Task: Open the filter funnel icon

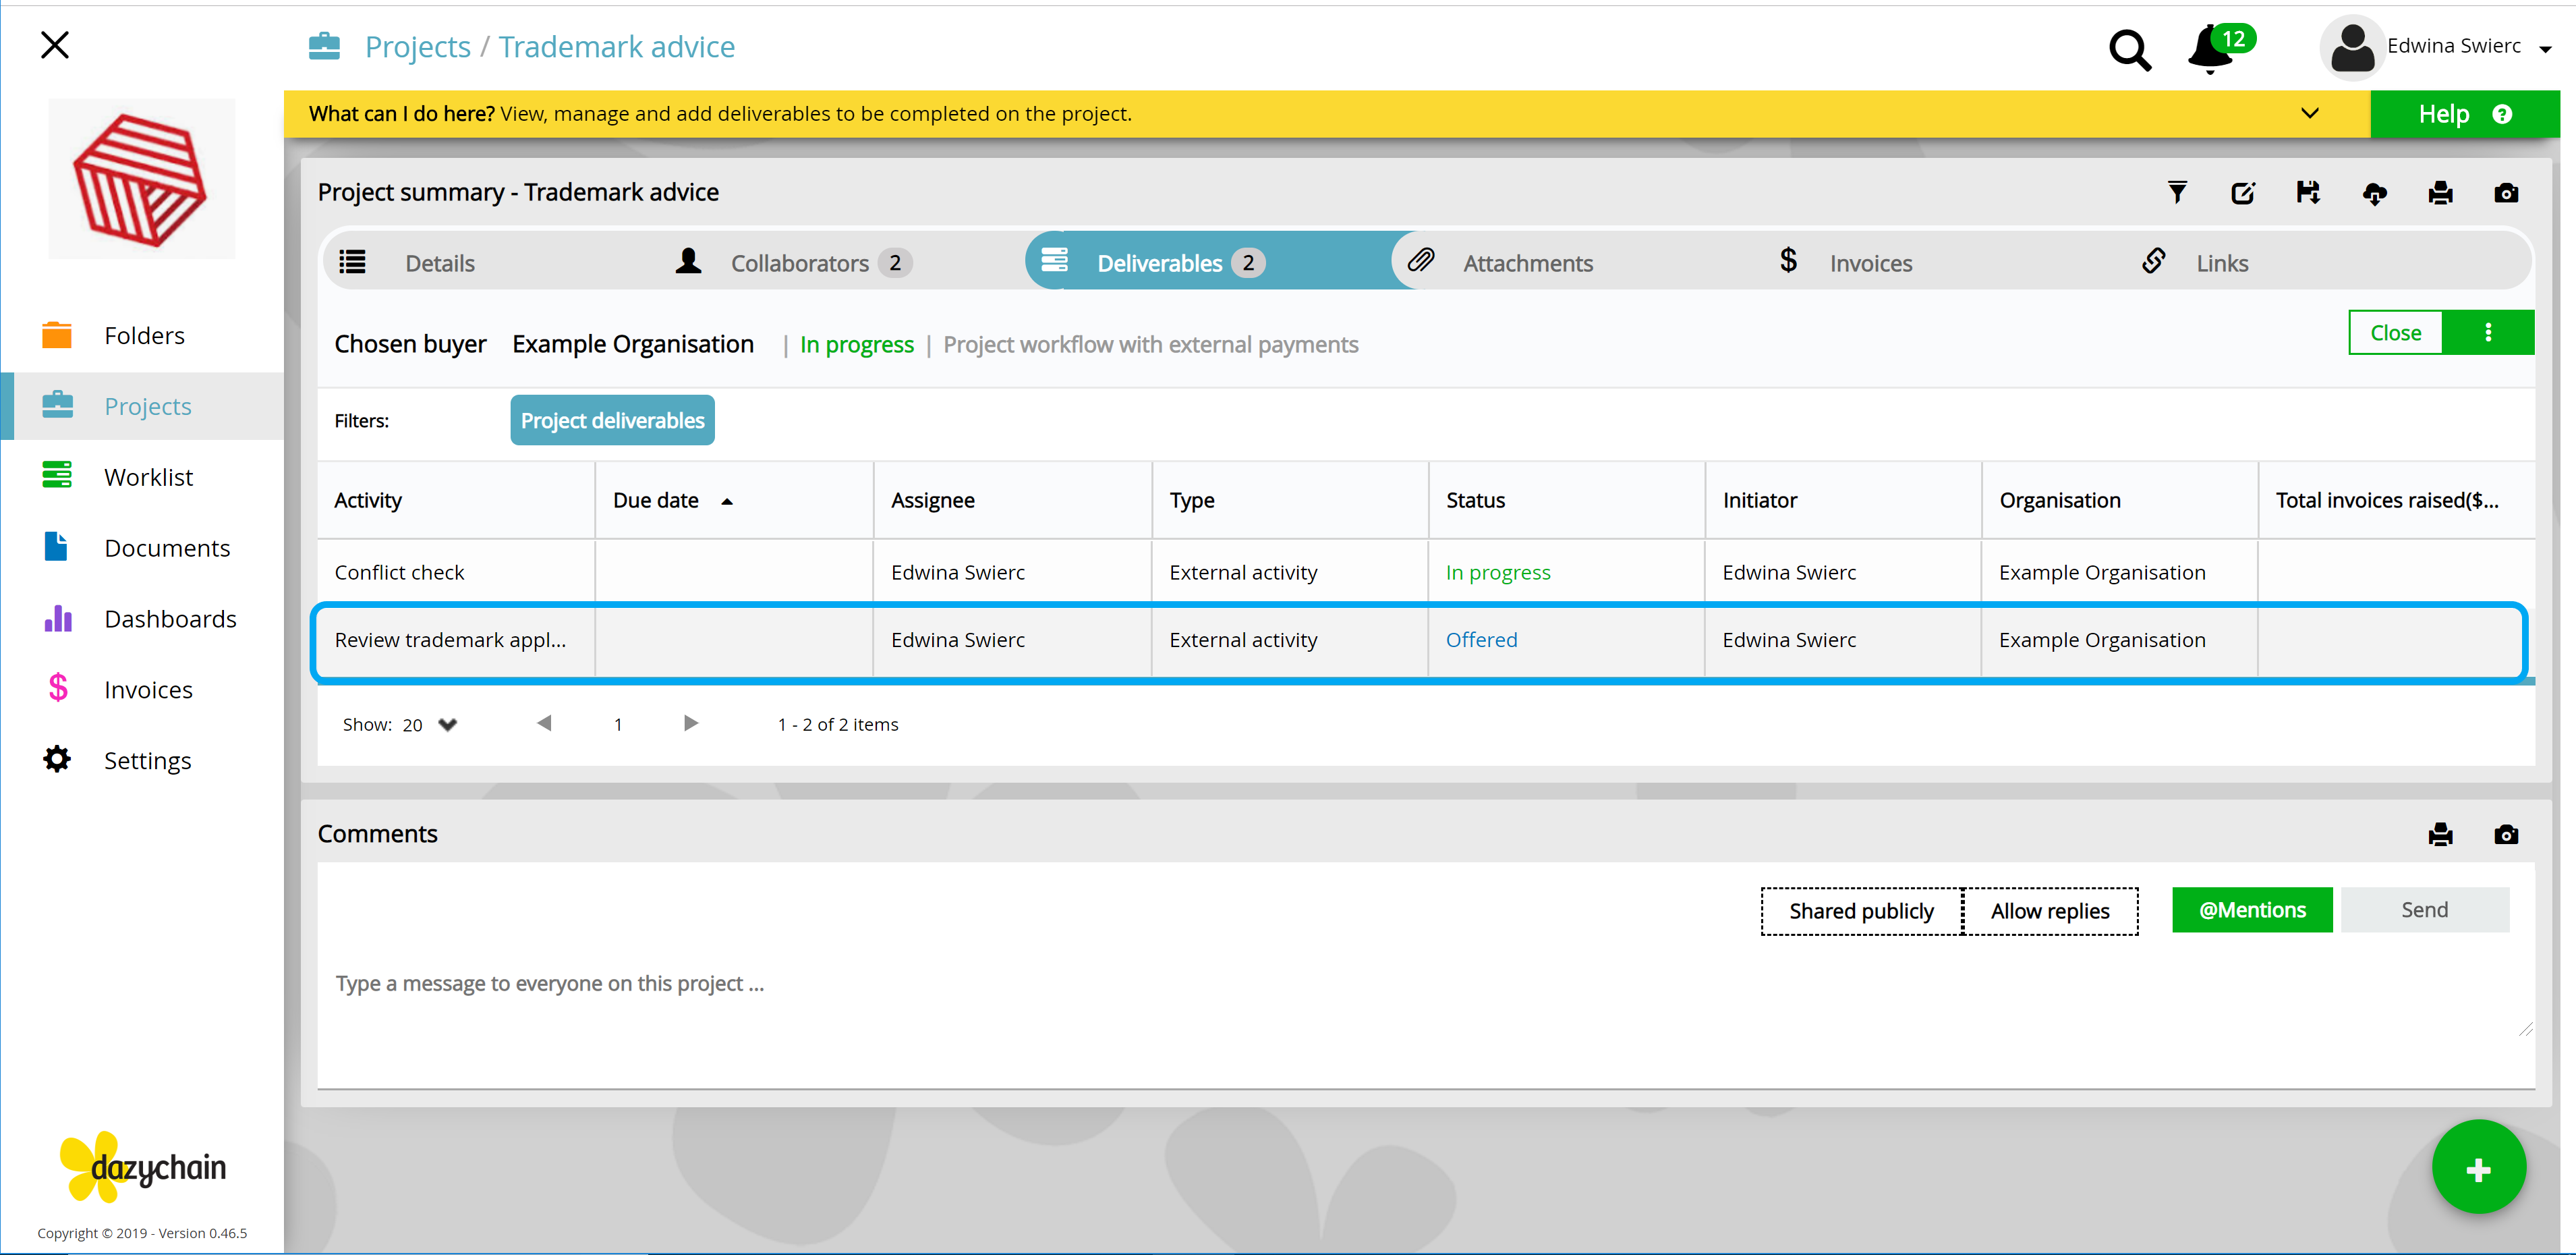Action: click(2176, 192)
